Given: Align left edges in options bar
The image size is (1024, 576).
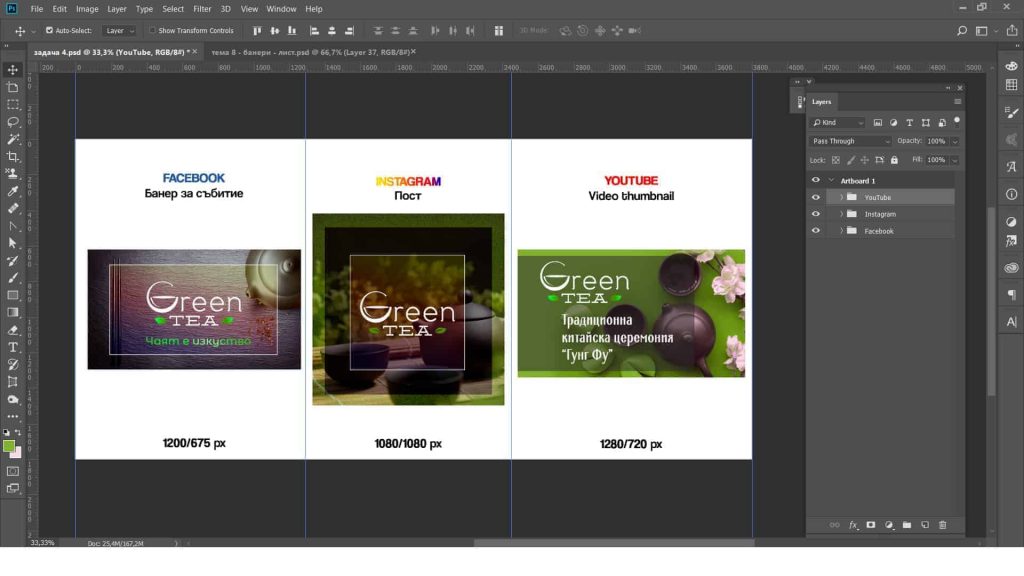Looking at the screenshot, I should pos(314,31).
